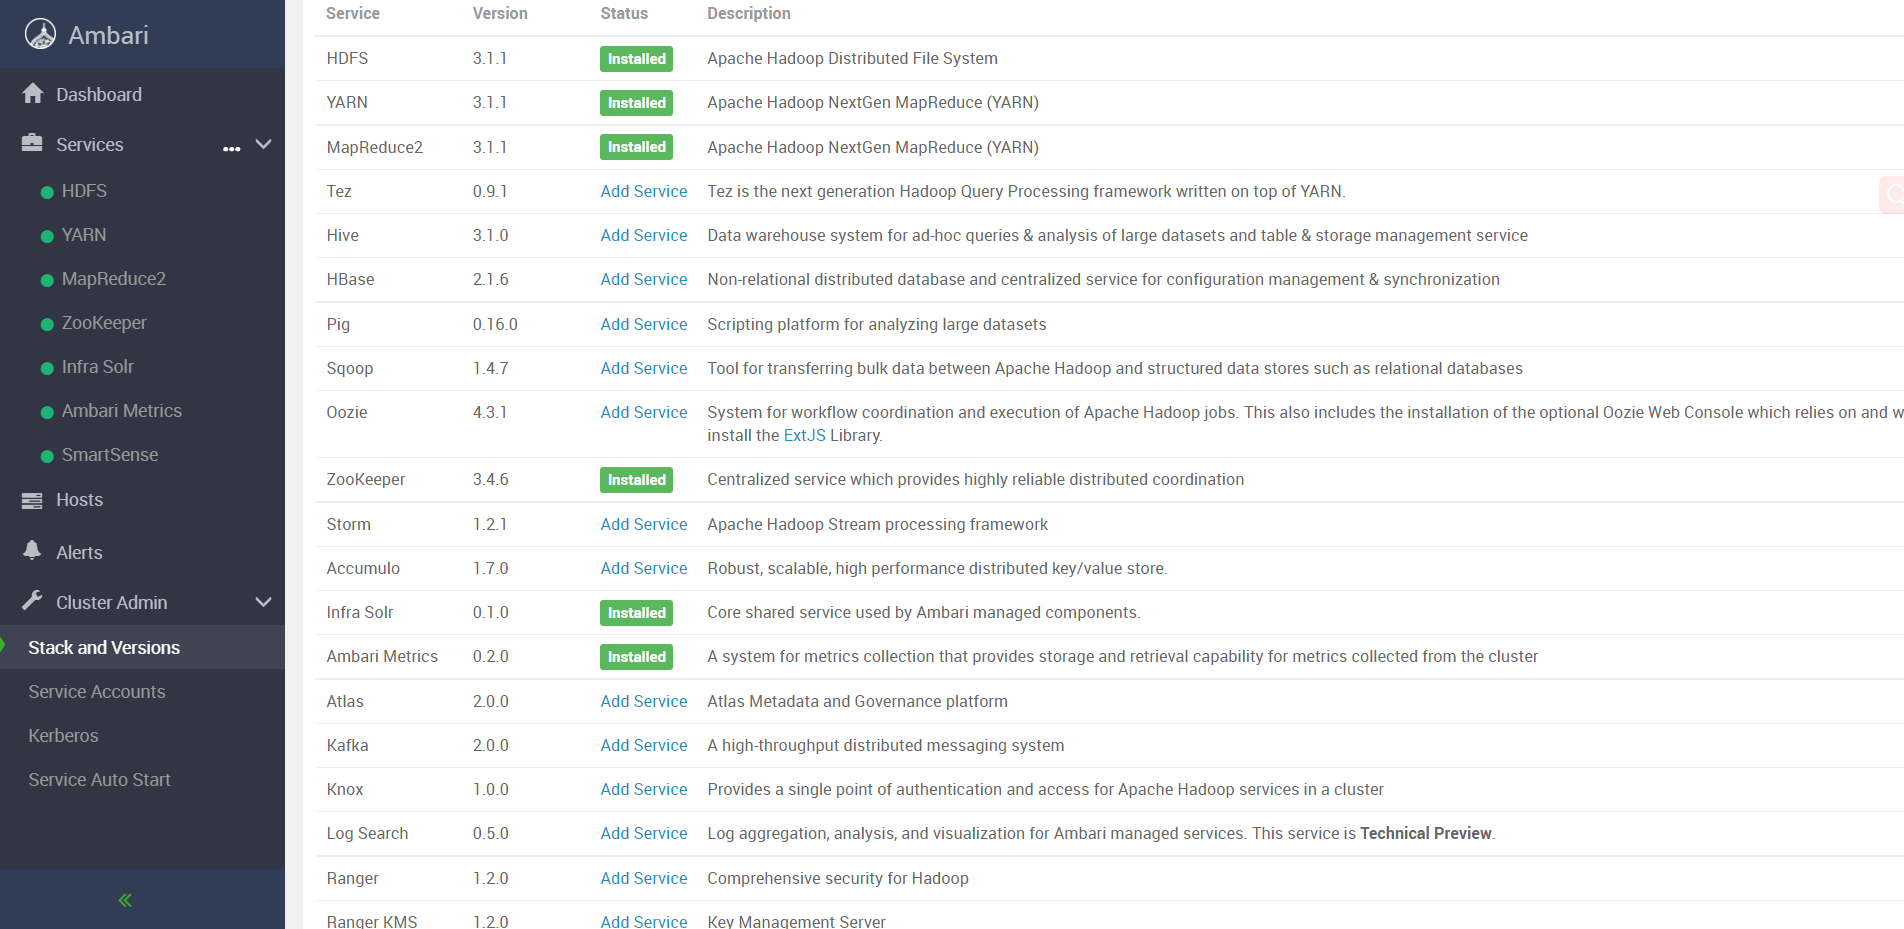The height and width of the screenshot is (929, 1904).
Task: Click the Cluster Admin wrench icon
Action: [32, 601]
